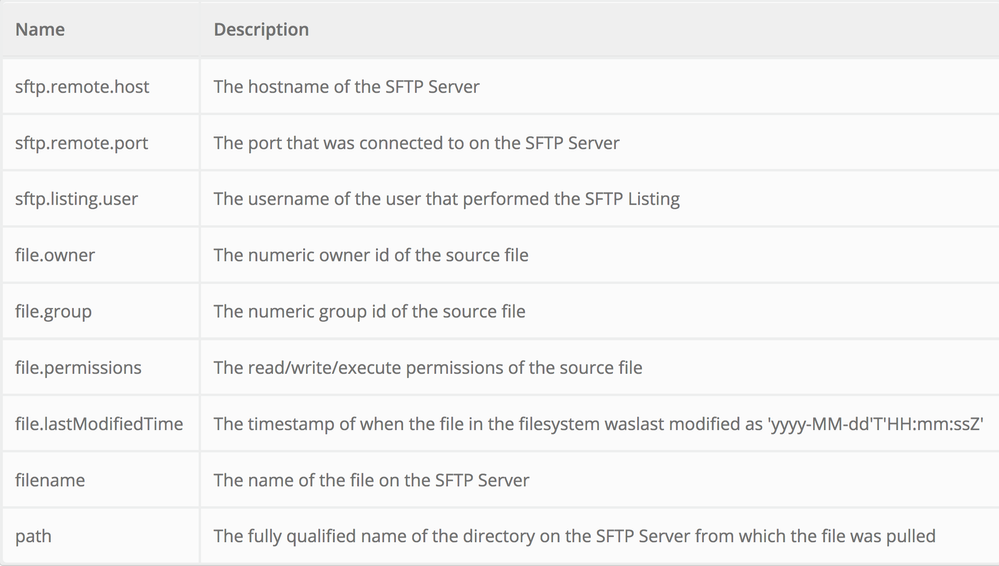
Task: Click the numeric group id description
Action: [369, 311]
